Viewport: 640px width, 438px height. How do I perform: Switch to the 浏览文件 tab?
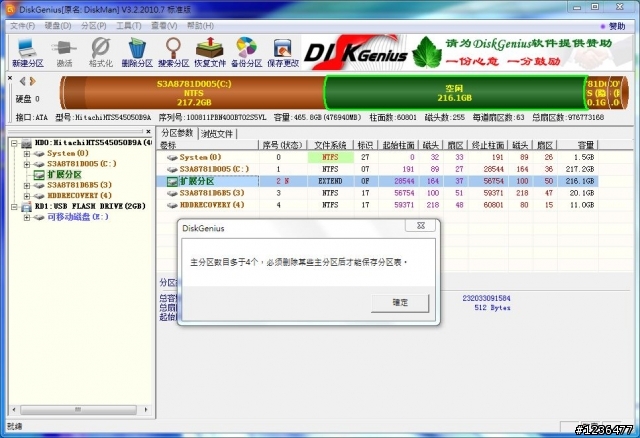[217, 134]
